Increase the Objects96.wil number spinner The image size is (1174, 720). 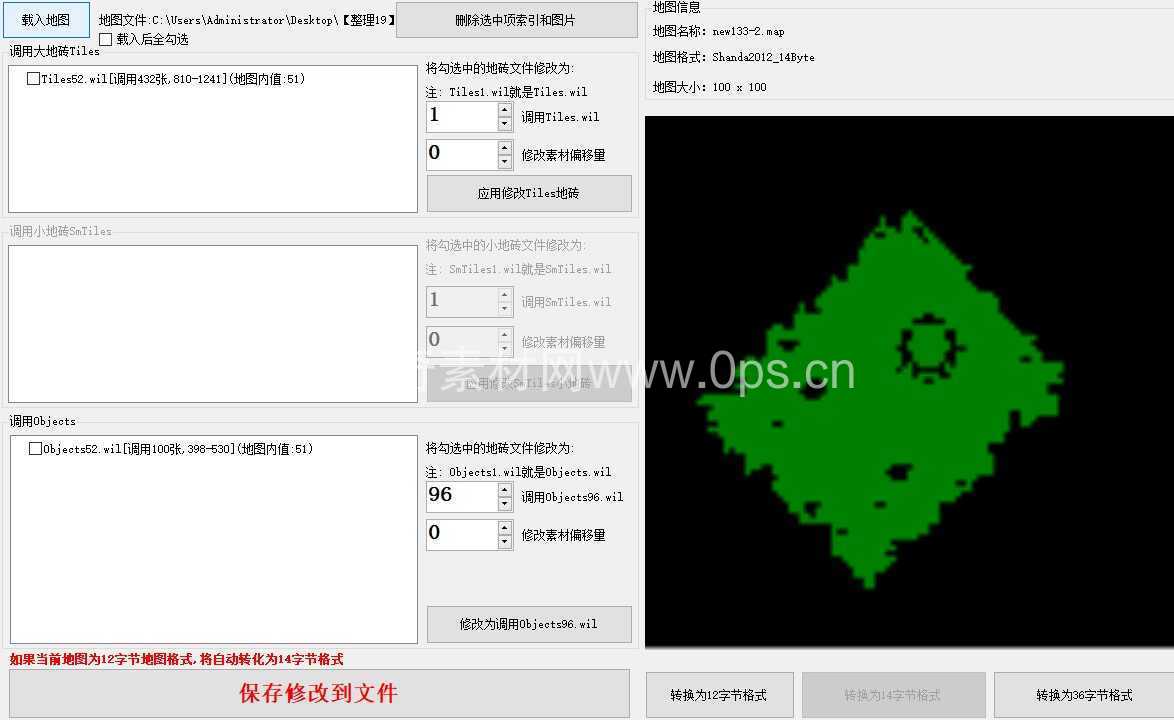pos(505,490)
